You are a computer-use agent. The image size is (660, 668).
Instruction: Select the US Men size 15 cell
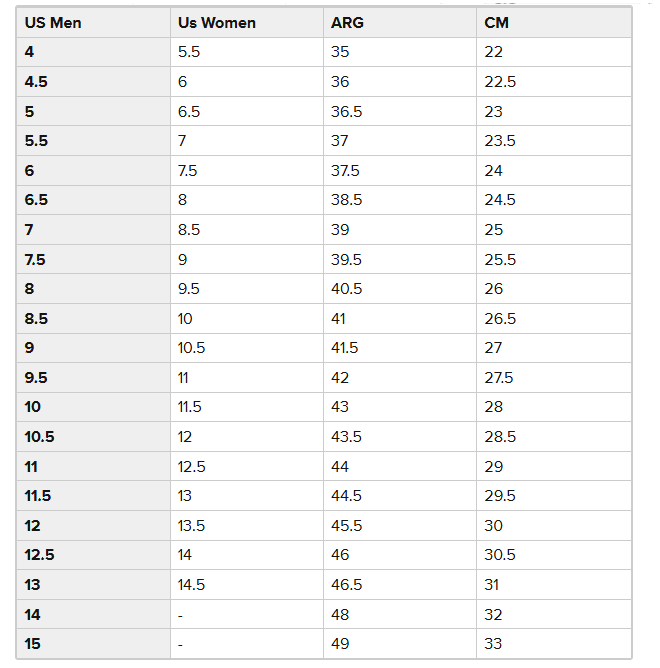[x=33, y=644]
